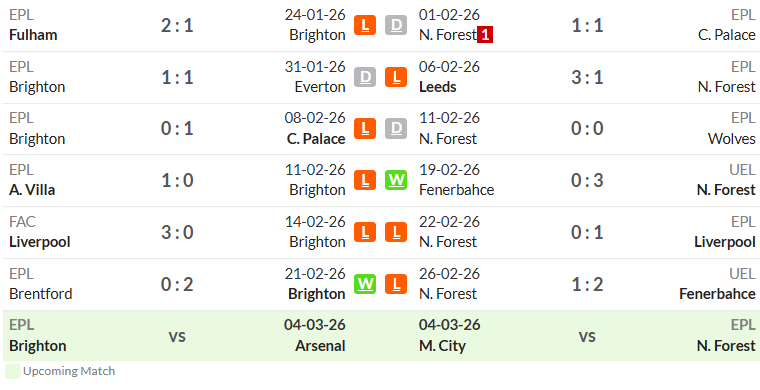Viewport: 760px width, 390px height.
Task: Click N. Forest's loss badge for 26-02-26
Action: [x=396, y=284]
